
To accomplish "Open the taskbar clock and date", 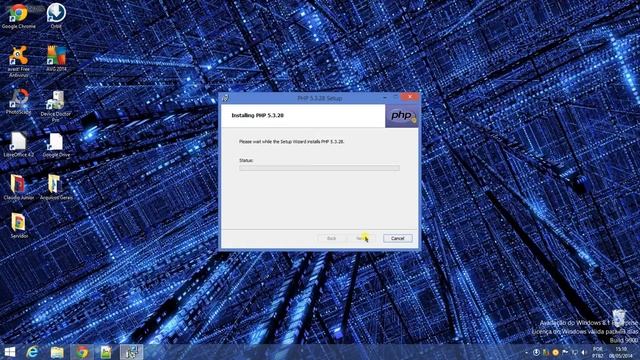I will [621, 352].
